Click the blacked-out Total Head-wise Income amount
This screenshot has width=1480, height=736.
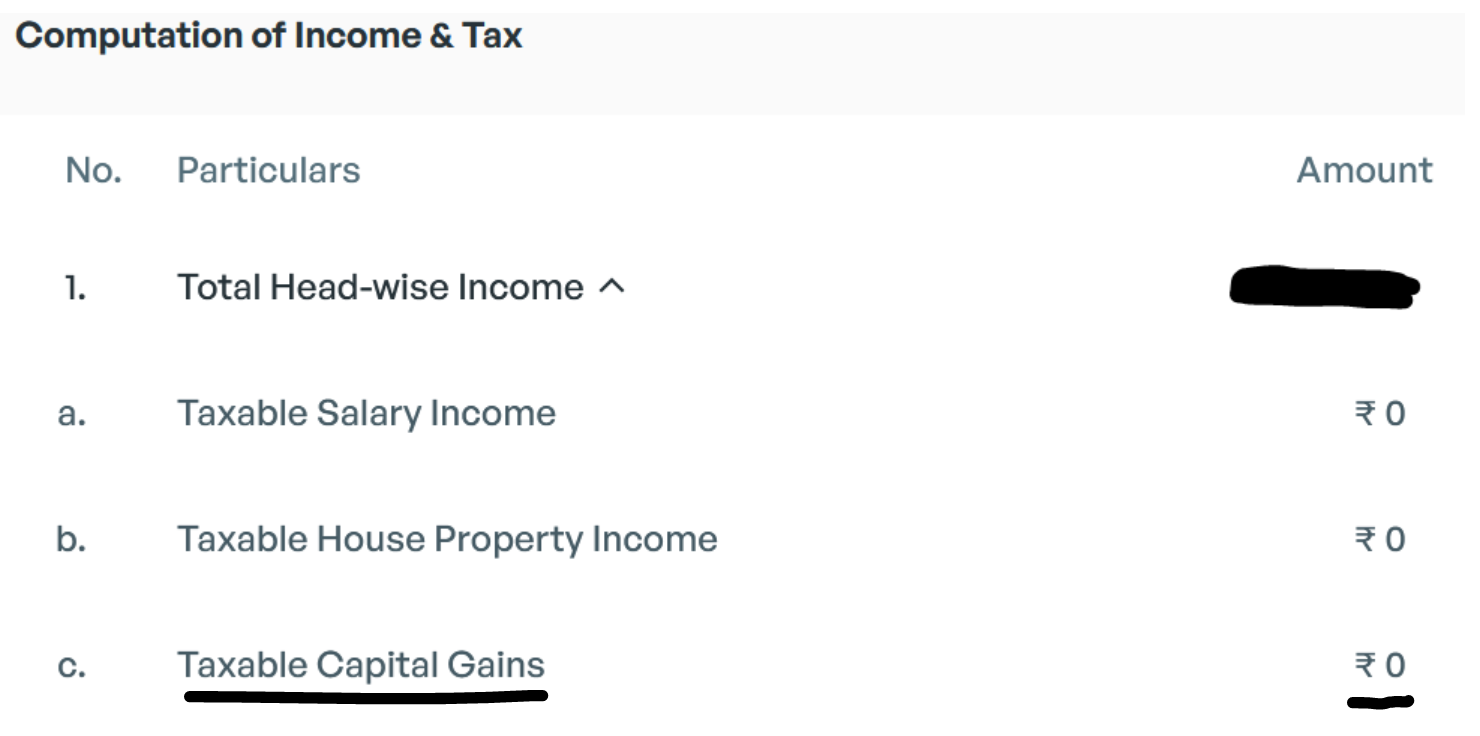(x=1324, y=287)
